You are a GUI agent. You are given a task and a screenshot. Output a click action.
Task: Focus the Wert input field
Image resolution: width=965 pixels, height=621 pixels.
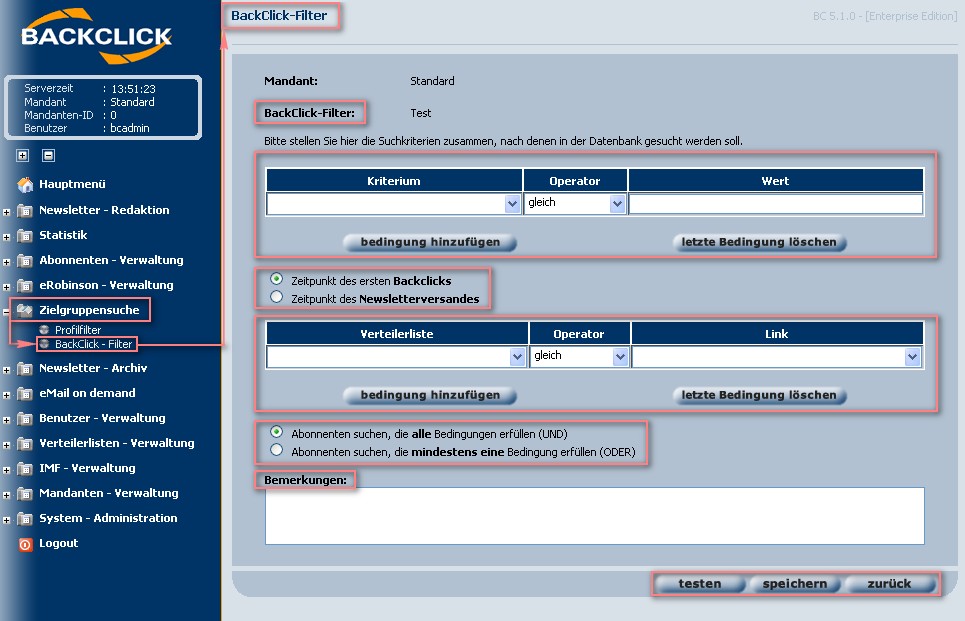pyautogui.click(x=775, y=204)
